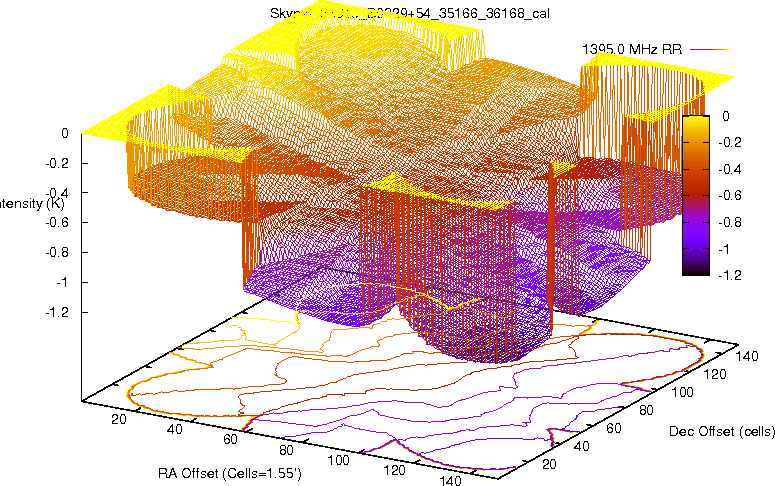The height and width of the screenshot is (486, 775).
Task: Click Dec Offset axis tick 100
Action: (683, 392)
